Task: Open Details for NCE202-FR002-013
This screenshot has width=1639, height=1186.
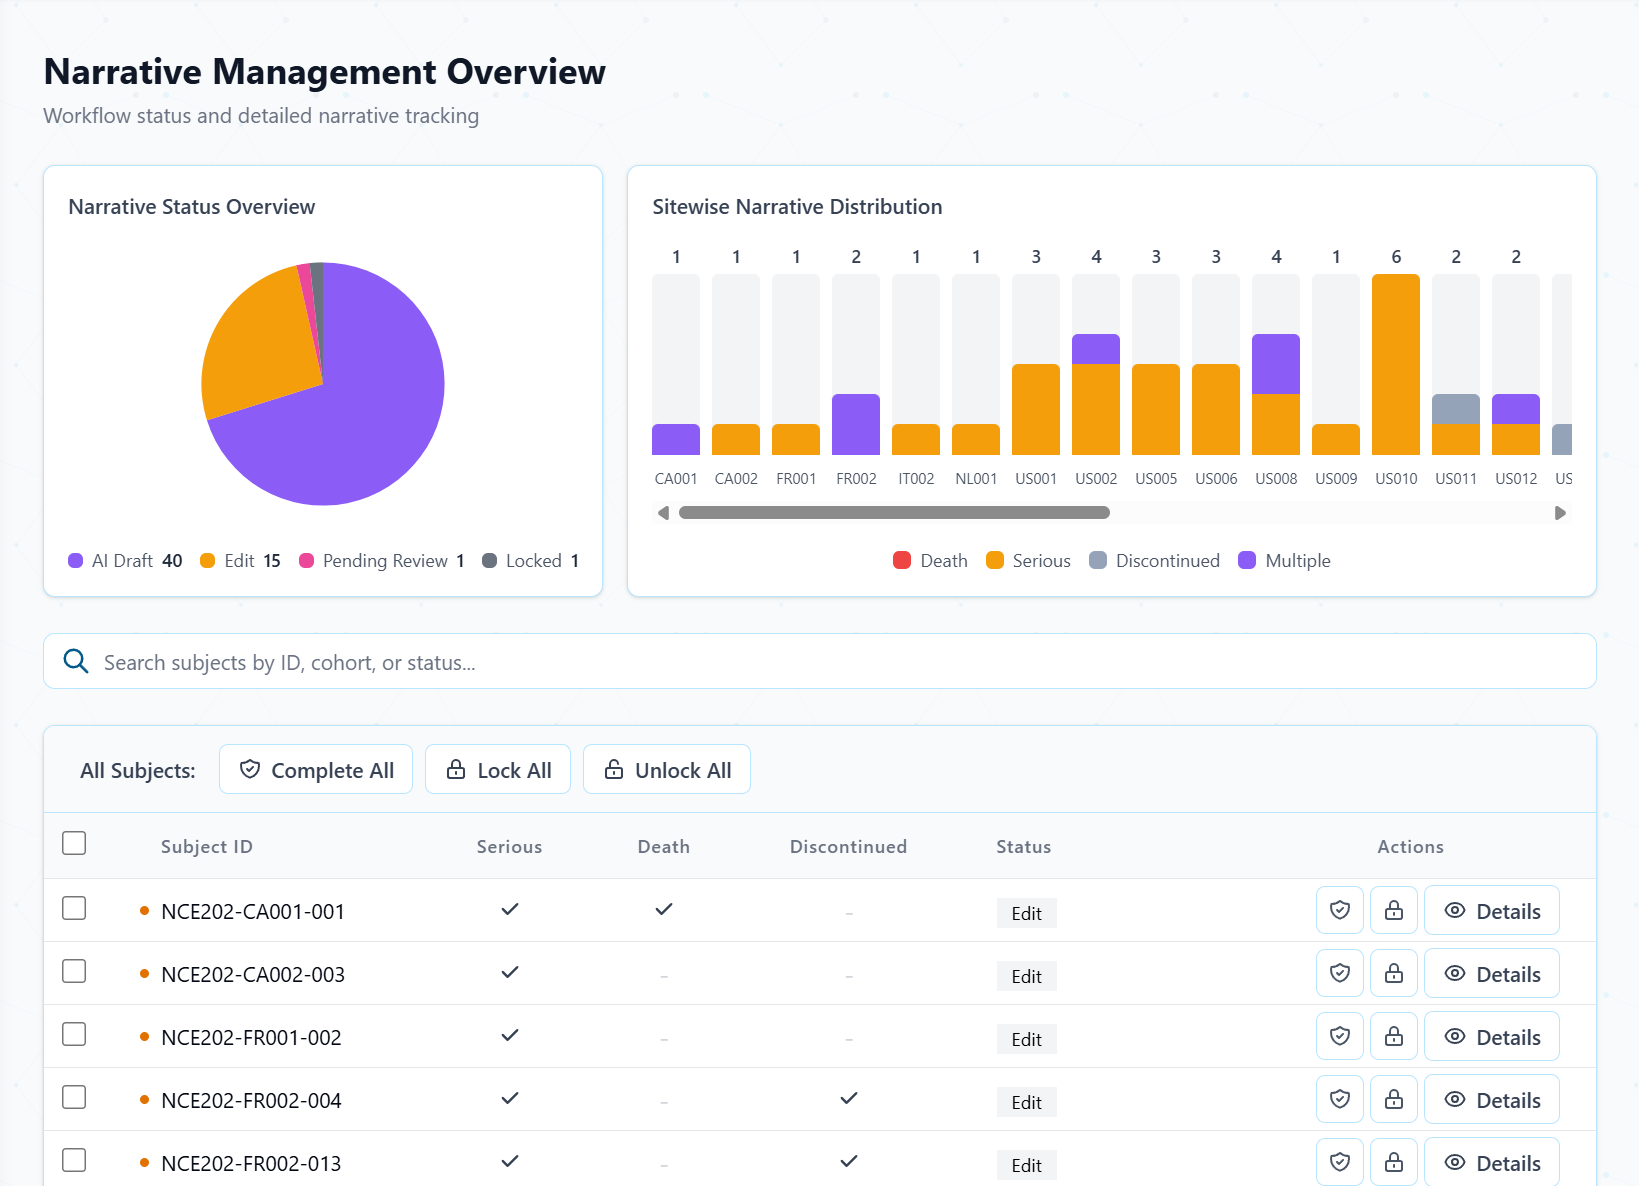Action: click(1492, 1162)
